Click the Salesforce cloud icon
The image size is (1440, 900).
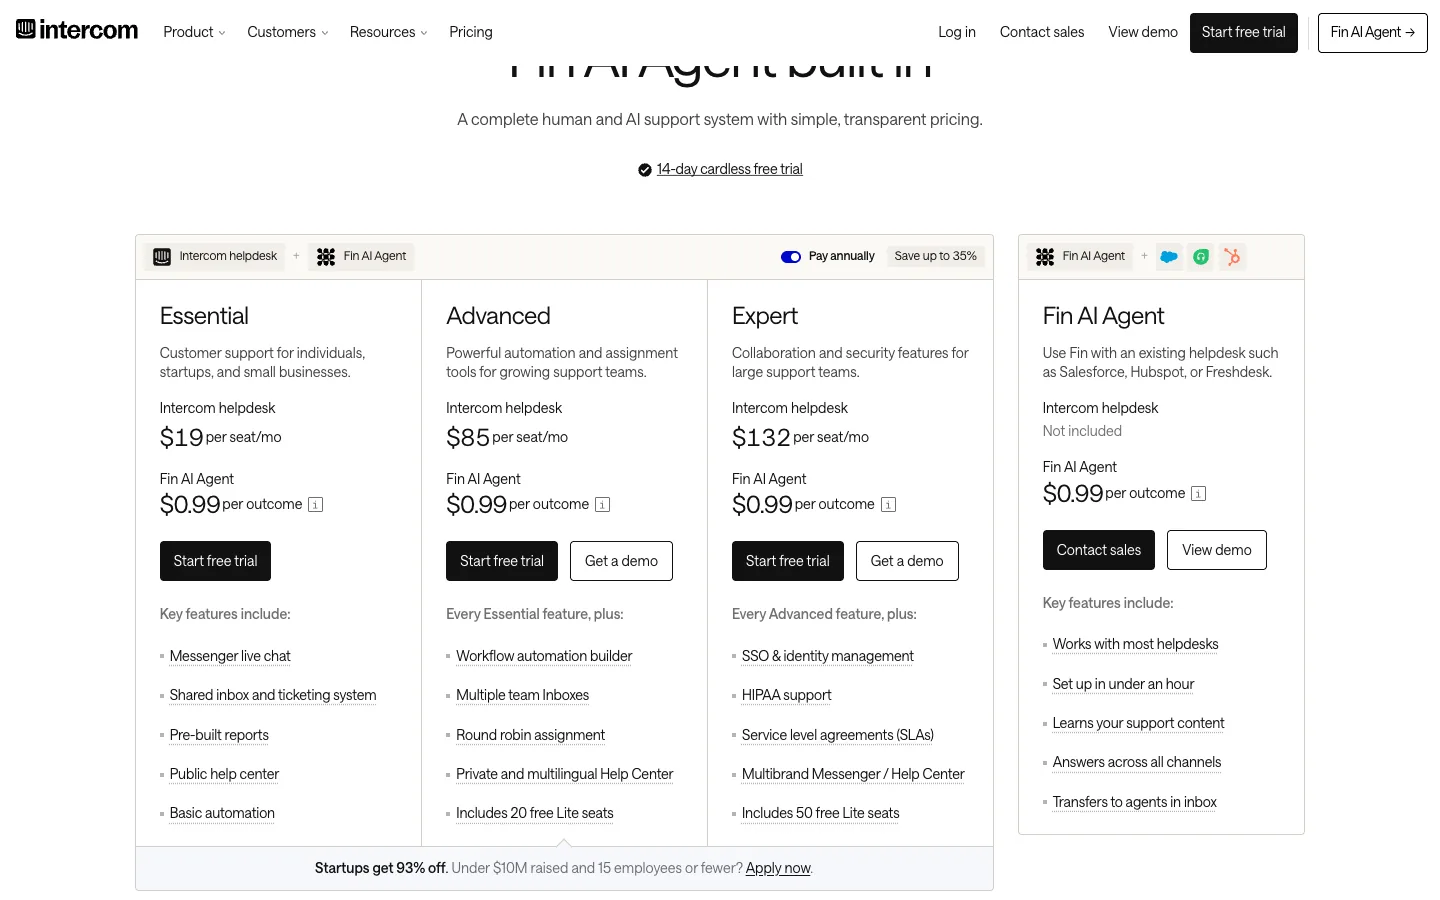(1169, 257)
